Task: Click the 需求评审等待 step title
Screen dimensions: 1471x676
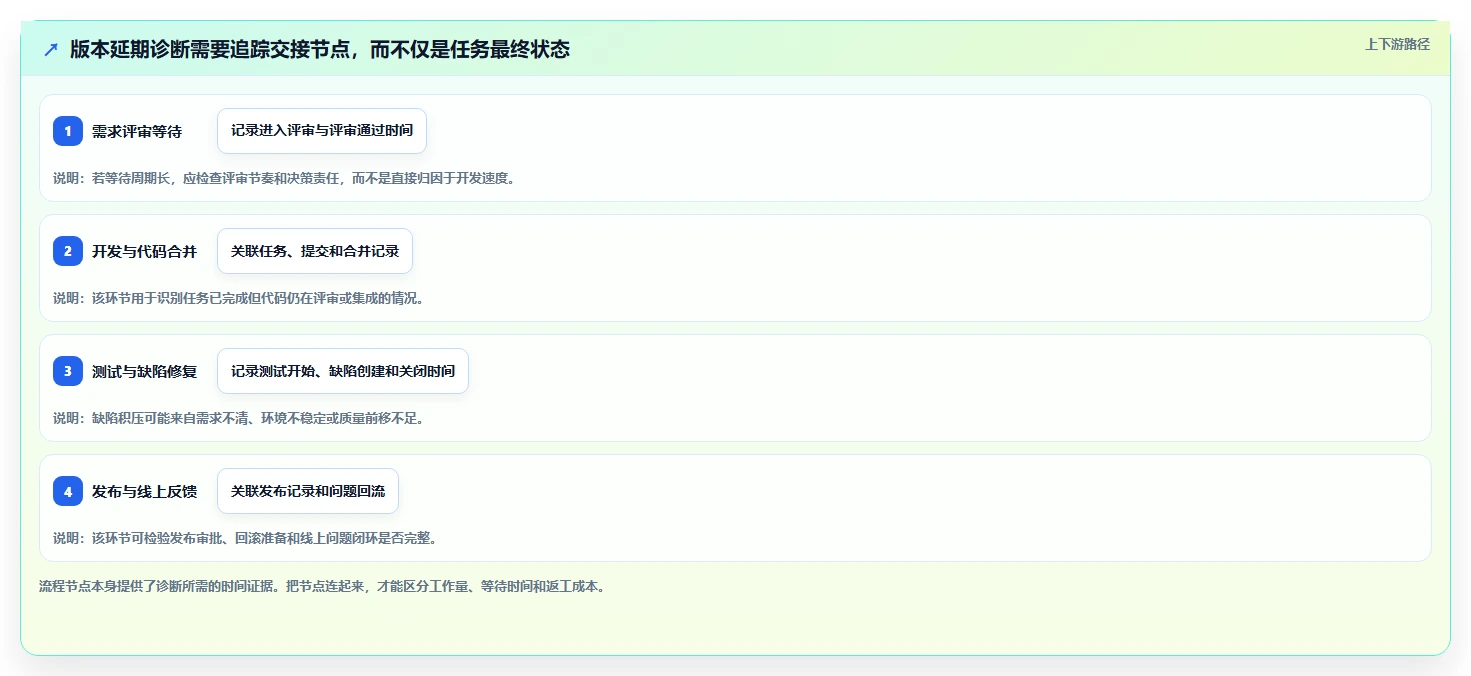Action: click(x=137, y=131)
